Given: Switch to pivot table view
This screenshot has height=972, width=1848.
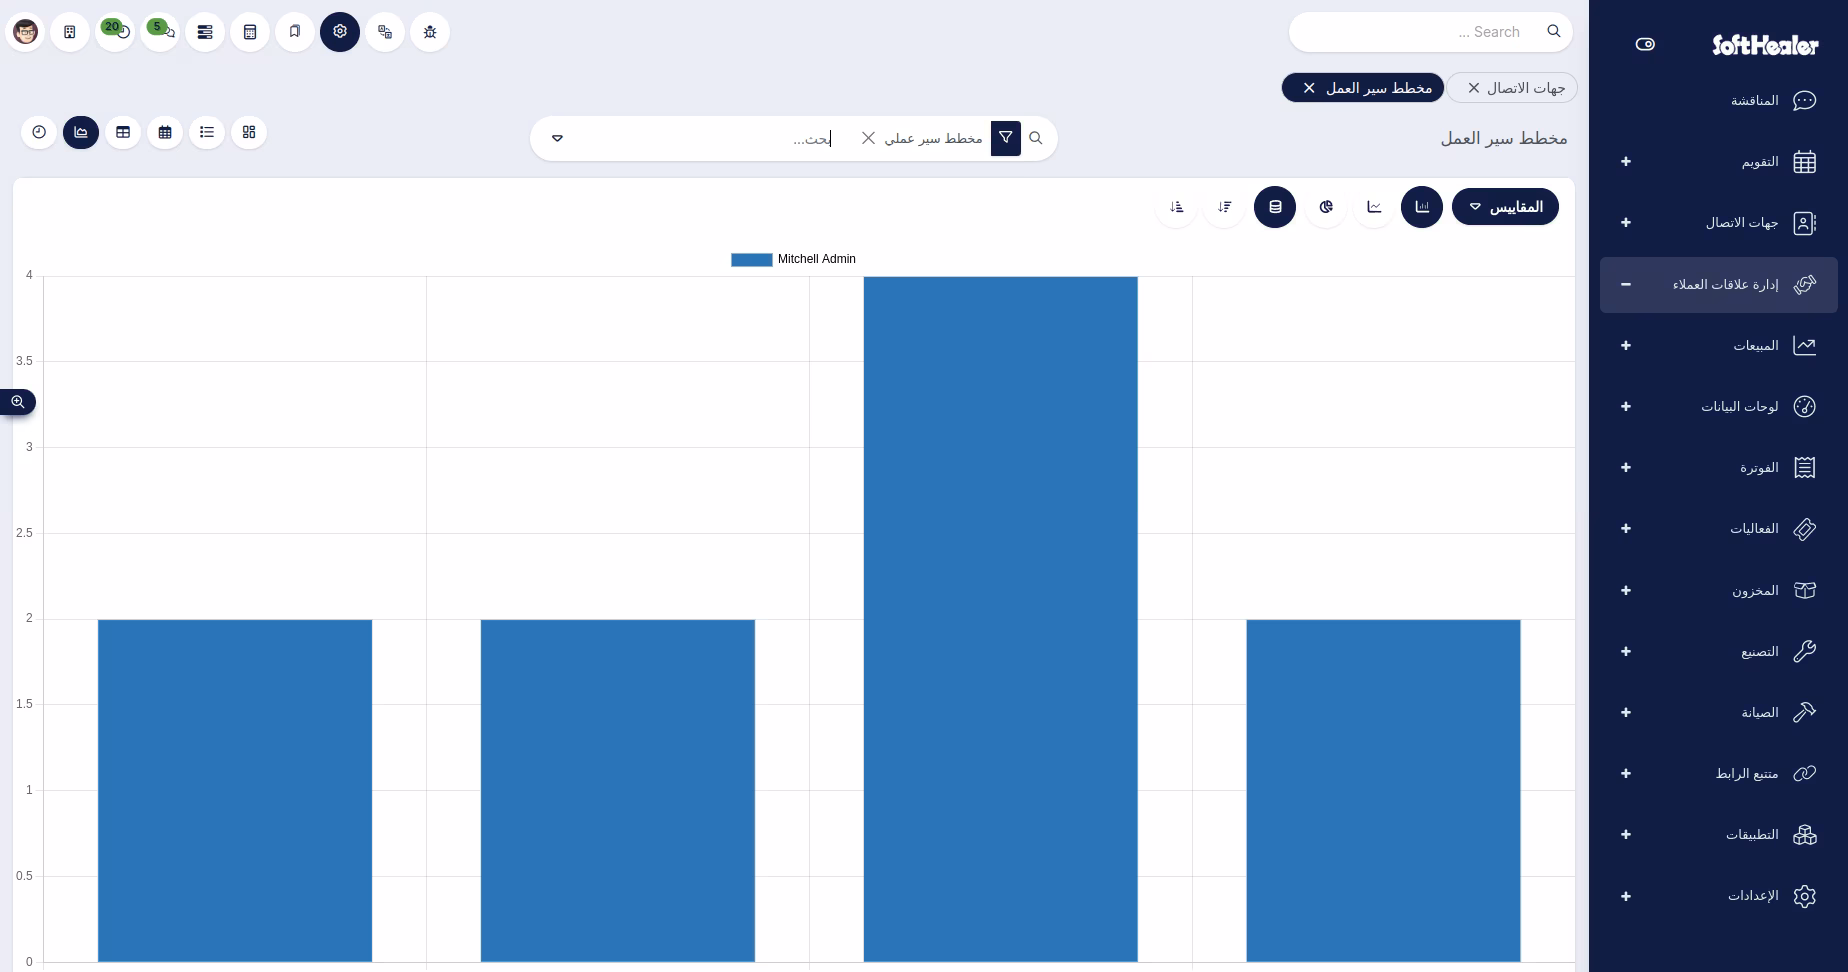Looking at the screenshot, I should [123, 132].
